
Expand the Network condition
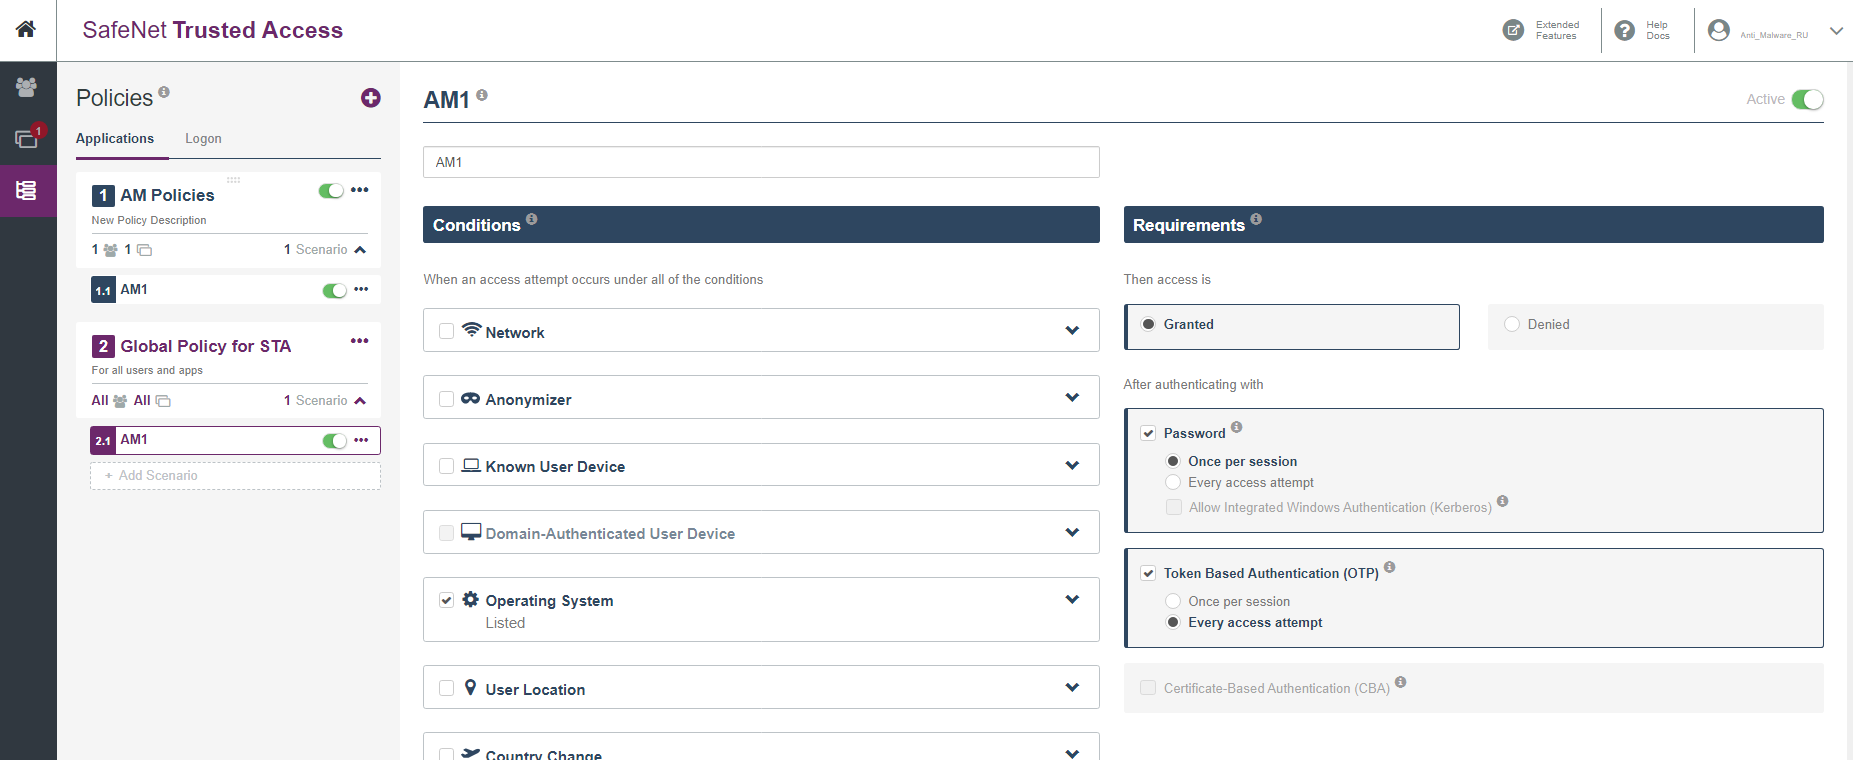pyautogui.click(x=1072, y=330)
